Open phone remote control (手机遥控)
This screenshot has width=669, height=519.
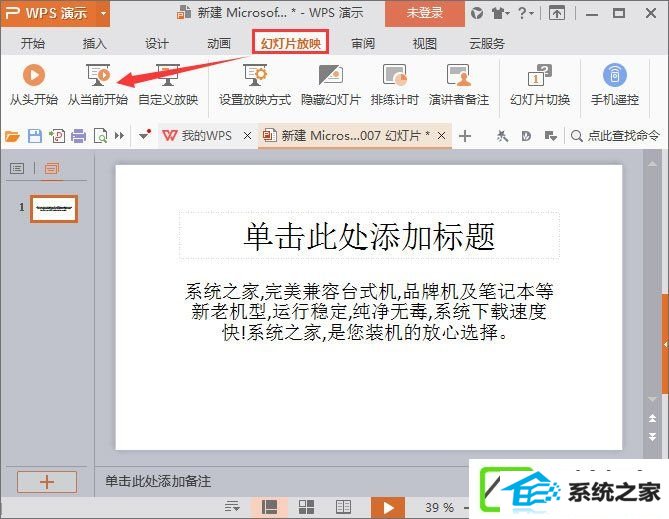615,85
